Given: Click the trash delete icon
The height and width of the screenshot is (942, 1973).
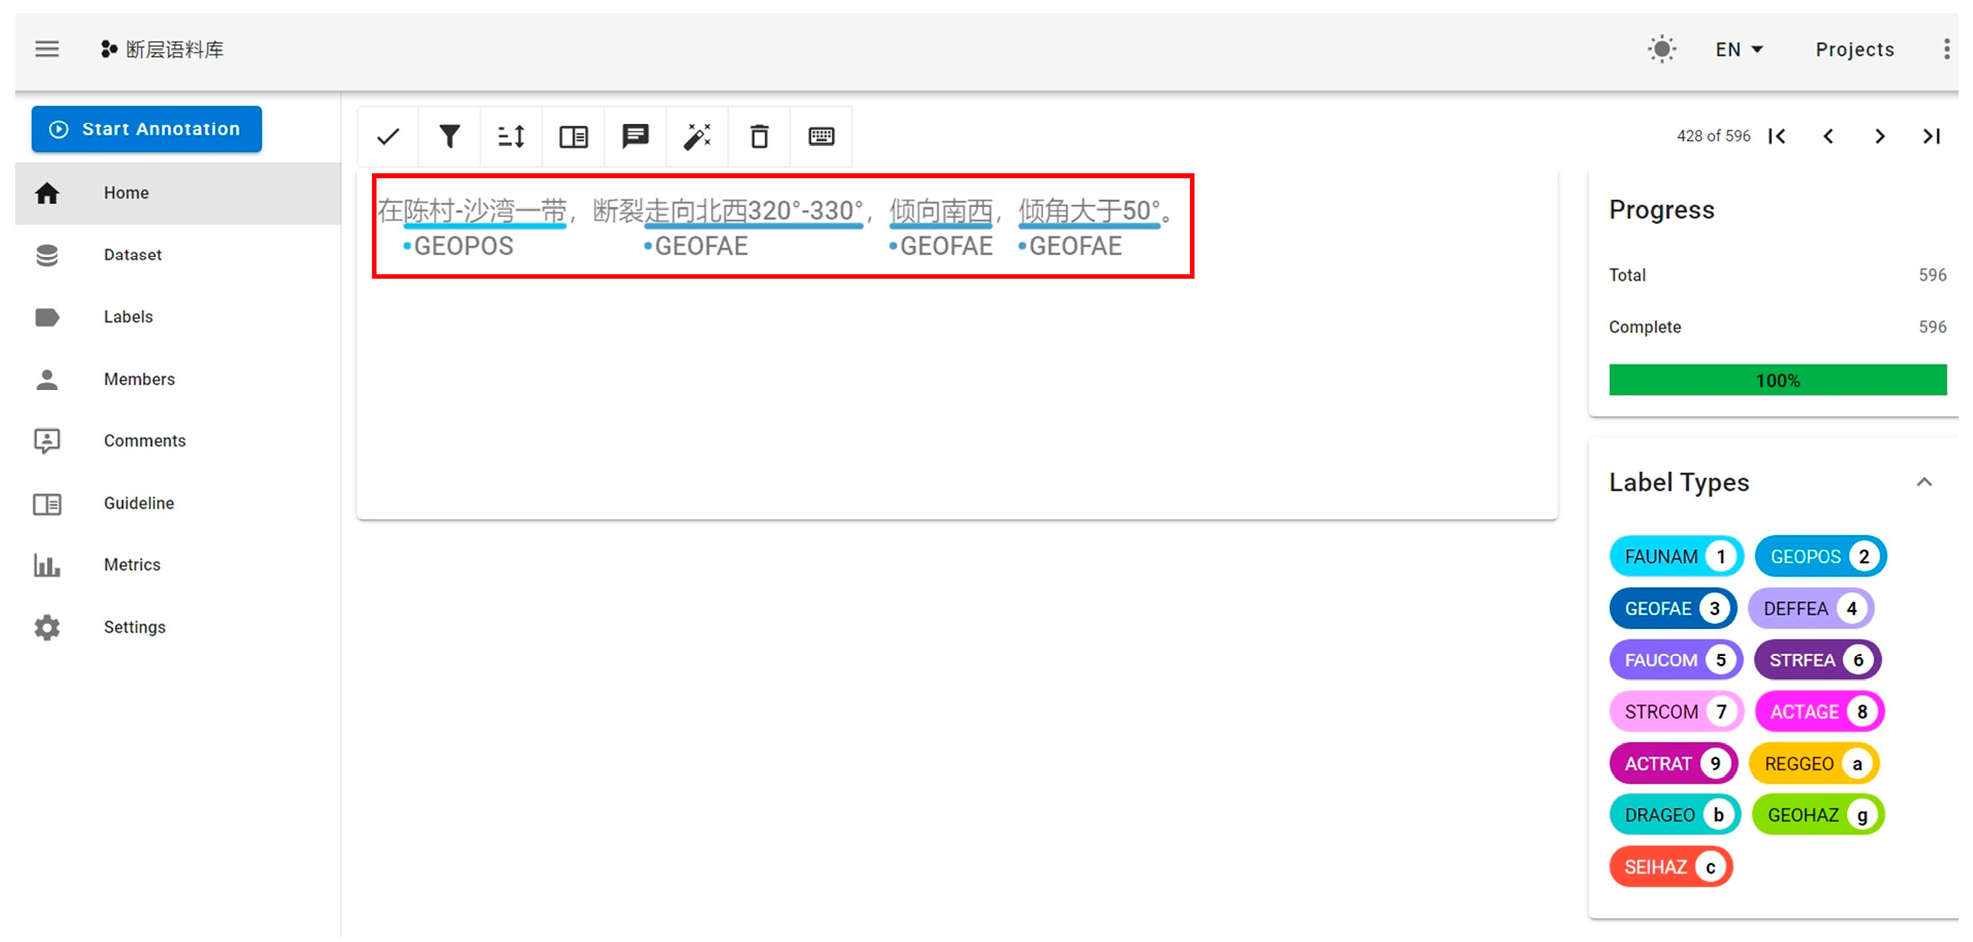Looking at the screenshot, I should click(x=759, y=136).
